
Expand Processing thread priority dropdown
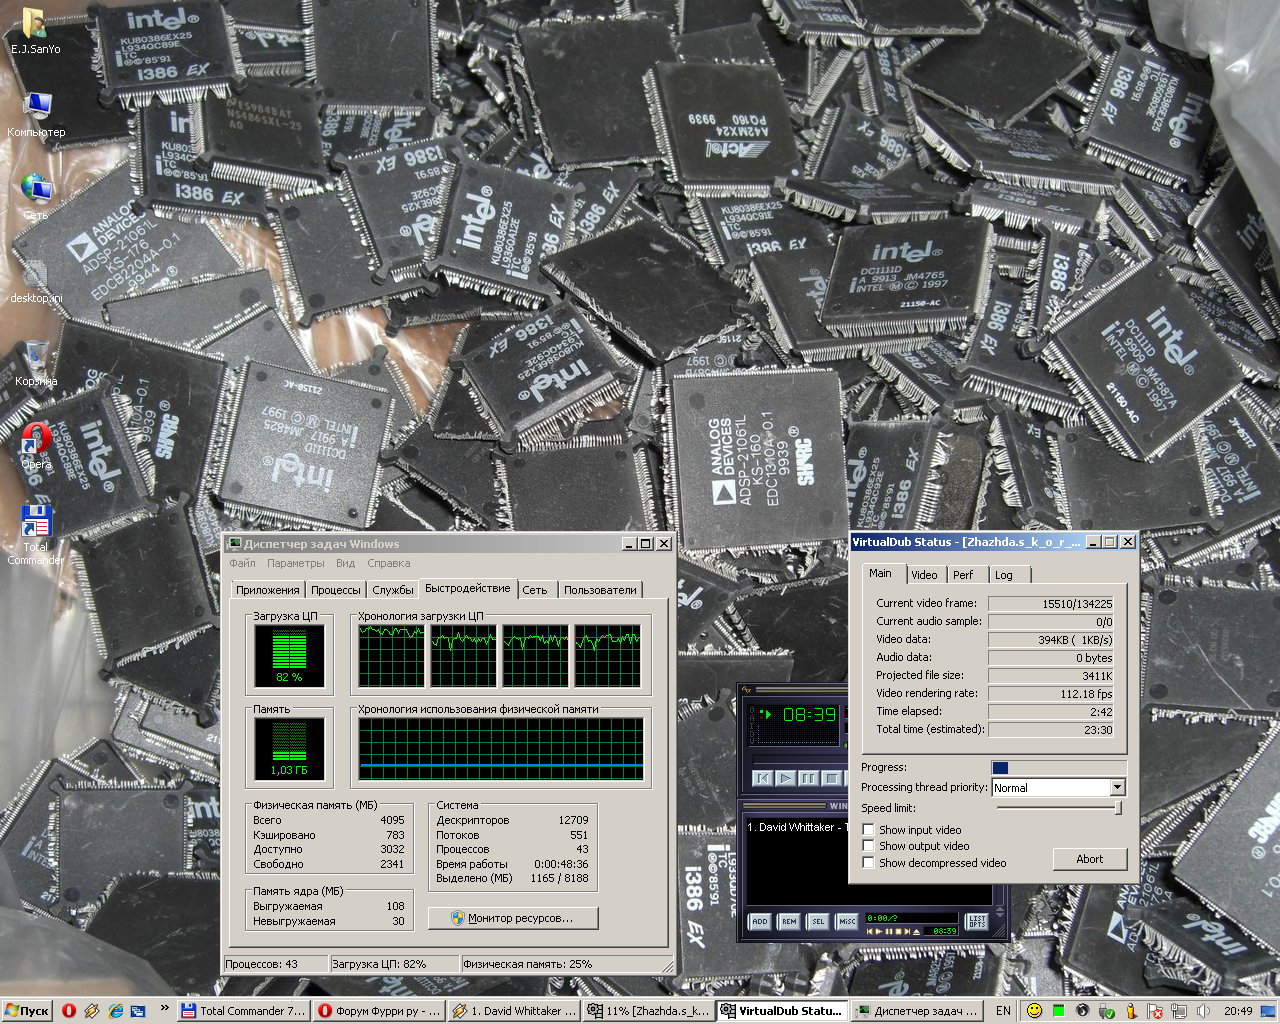pyautogui.click(x=1117, y=788)
